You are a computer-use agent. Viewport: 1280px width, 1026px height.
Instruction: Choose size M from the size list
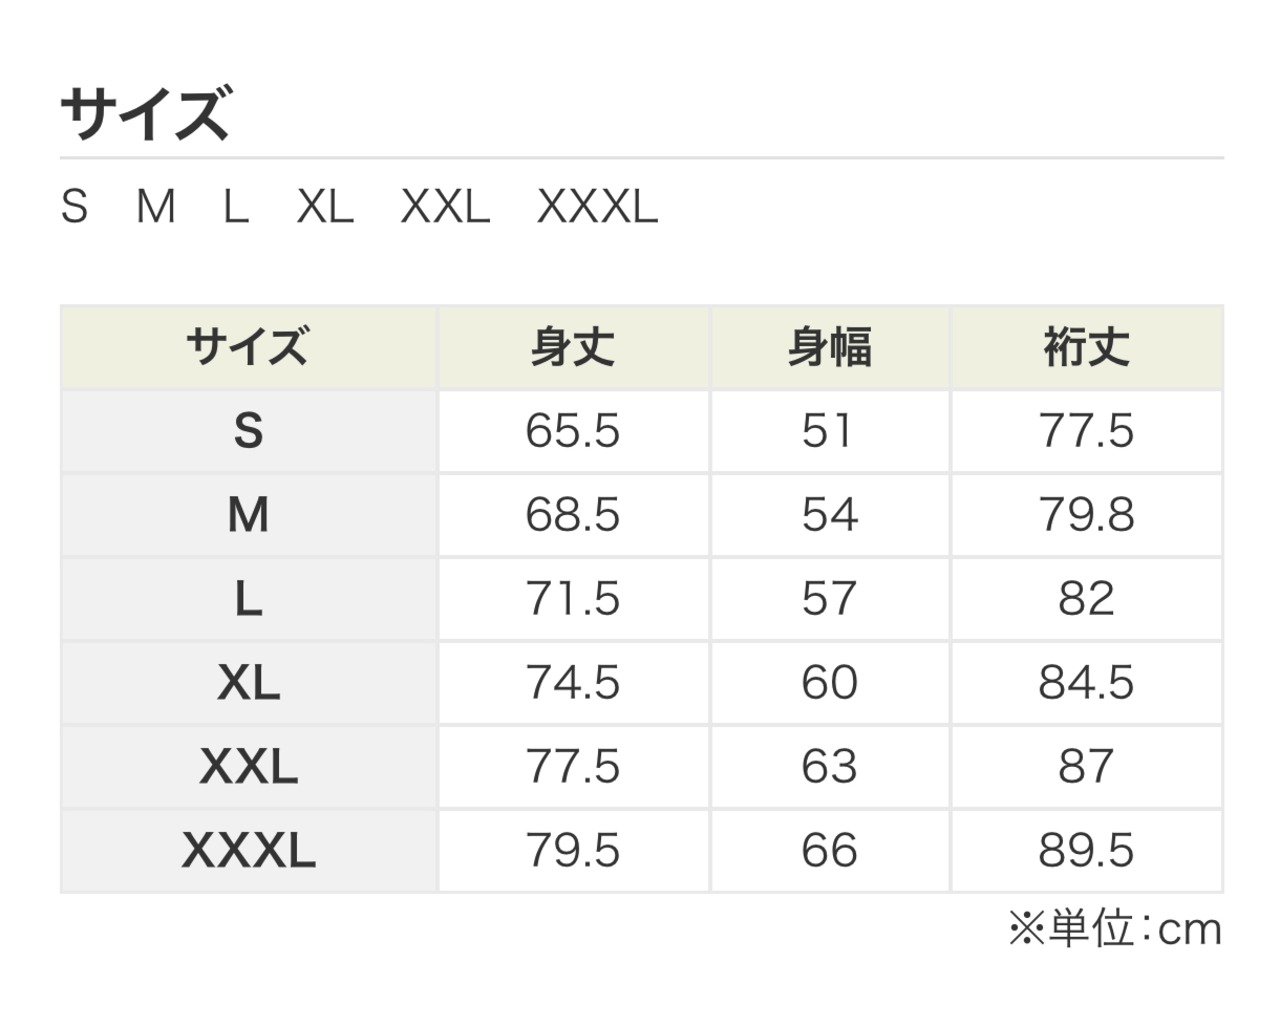click(x=156, y=207)
